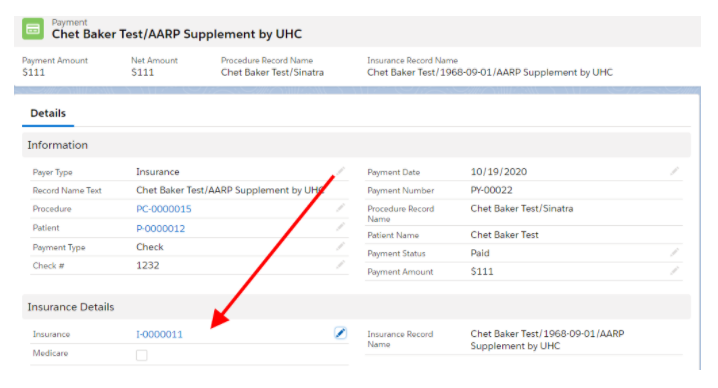Open patient link P-0000012

pos(161,229)
